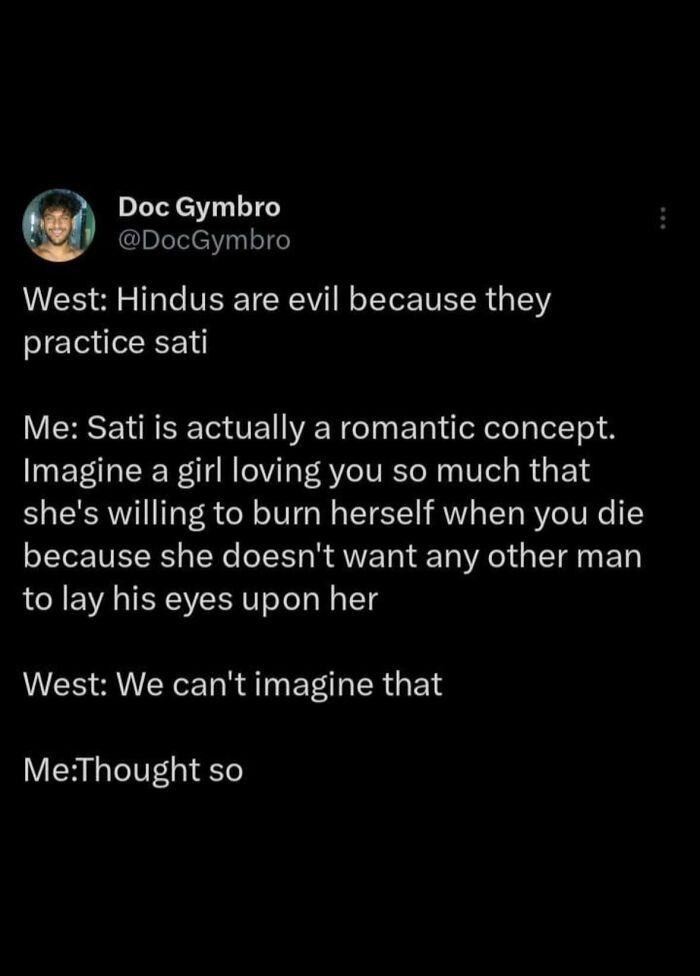This screenshot has height=976, width=700.
Task: Click the line 'to lay his eyes upon her'
Action: 200,599
